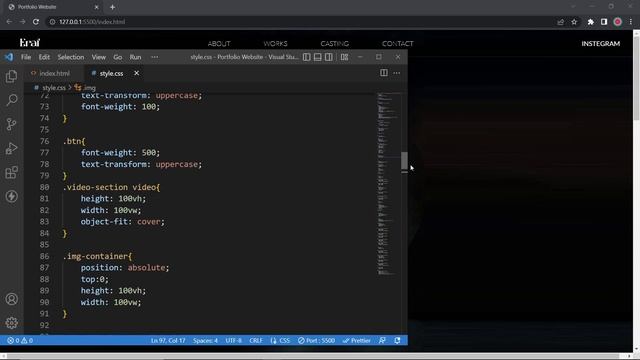Click the object-fit: cover declaration
Screen dimensions: 640x360
[x=122, y=222]
